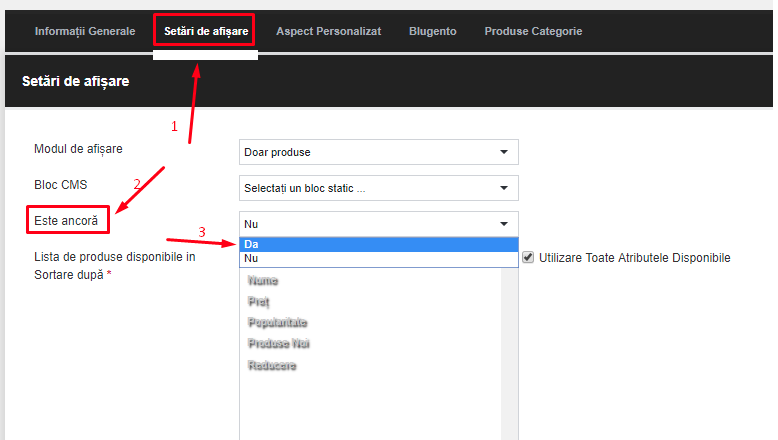Screen dimensions: 778x440
Task: Open the Produse Categorie tab
Action: 533,31
